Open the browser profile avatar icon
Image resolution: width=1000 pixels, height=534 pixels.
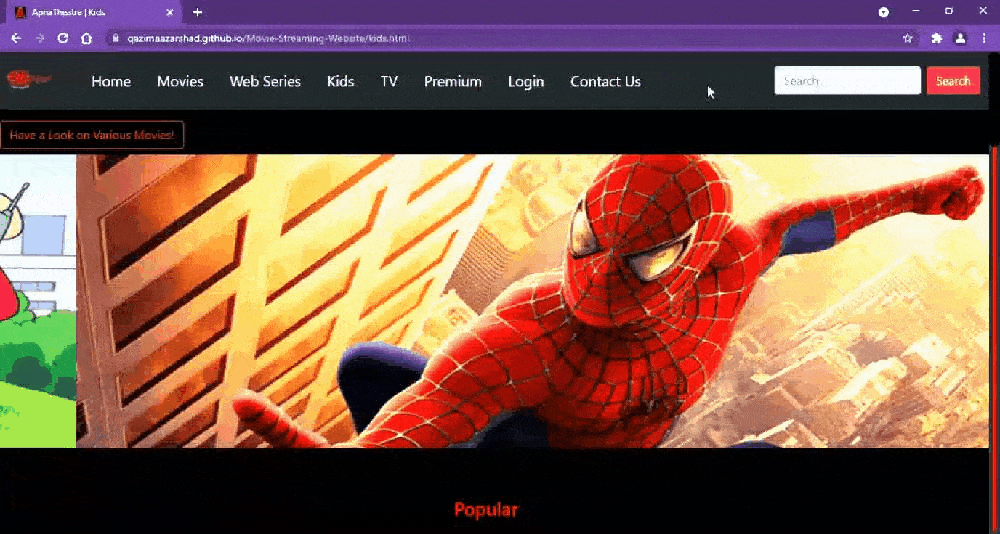click(x=960, y=38)
